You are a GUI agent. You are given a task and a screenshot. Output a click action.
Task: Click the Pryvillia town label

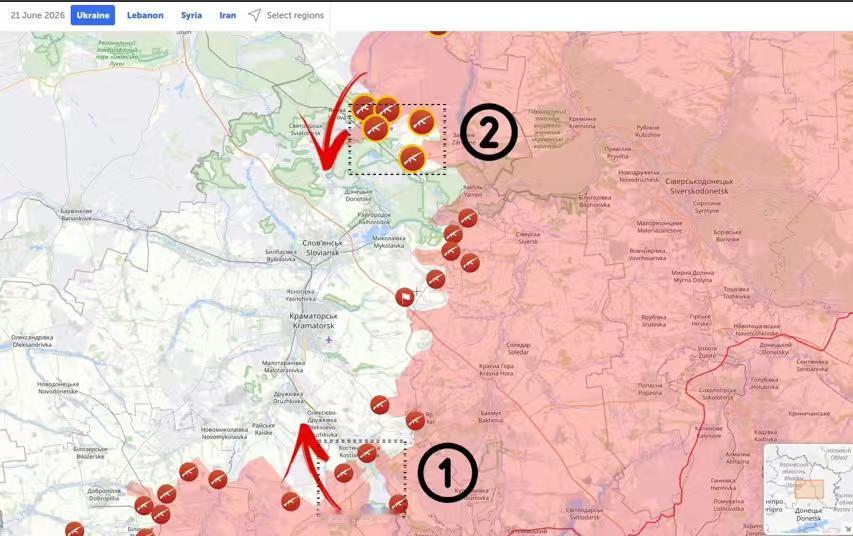pos(617,152)
